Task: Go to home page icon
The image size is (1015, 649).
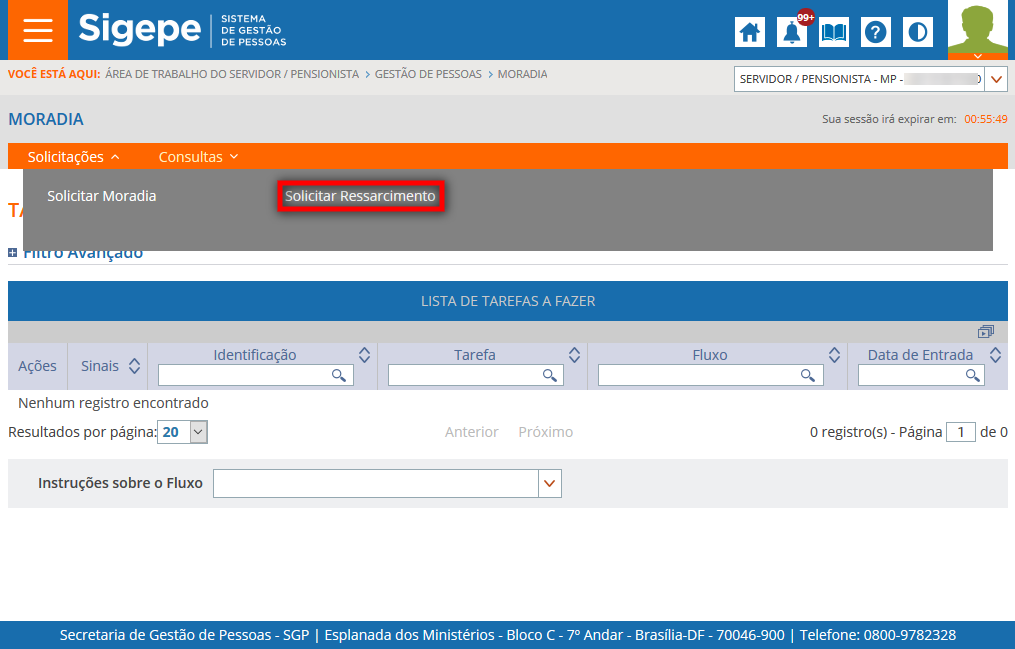Action: coord(750,32)
